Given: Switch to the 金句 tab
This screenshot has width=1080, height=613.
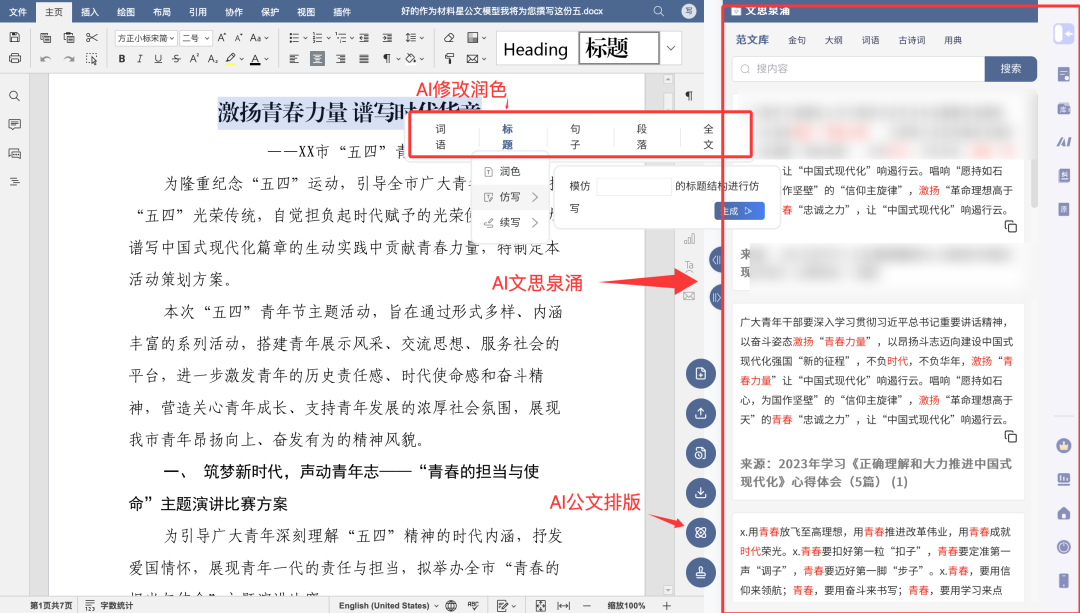Looking at the screenshot, I should click(x=796, y=41).
